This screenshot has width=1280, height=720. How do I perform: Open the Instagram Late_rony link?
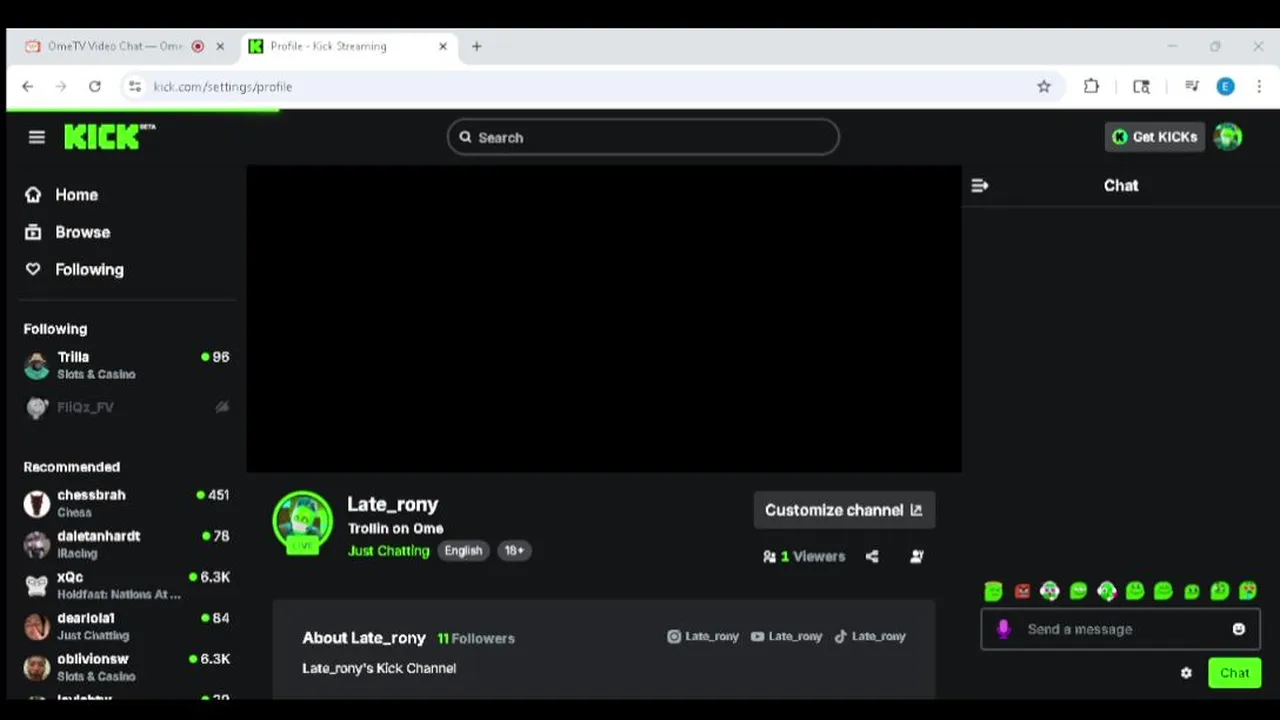point(703,636)
